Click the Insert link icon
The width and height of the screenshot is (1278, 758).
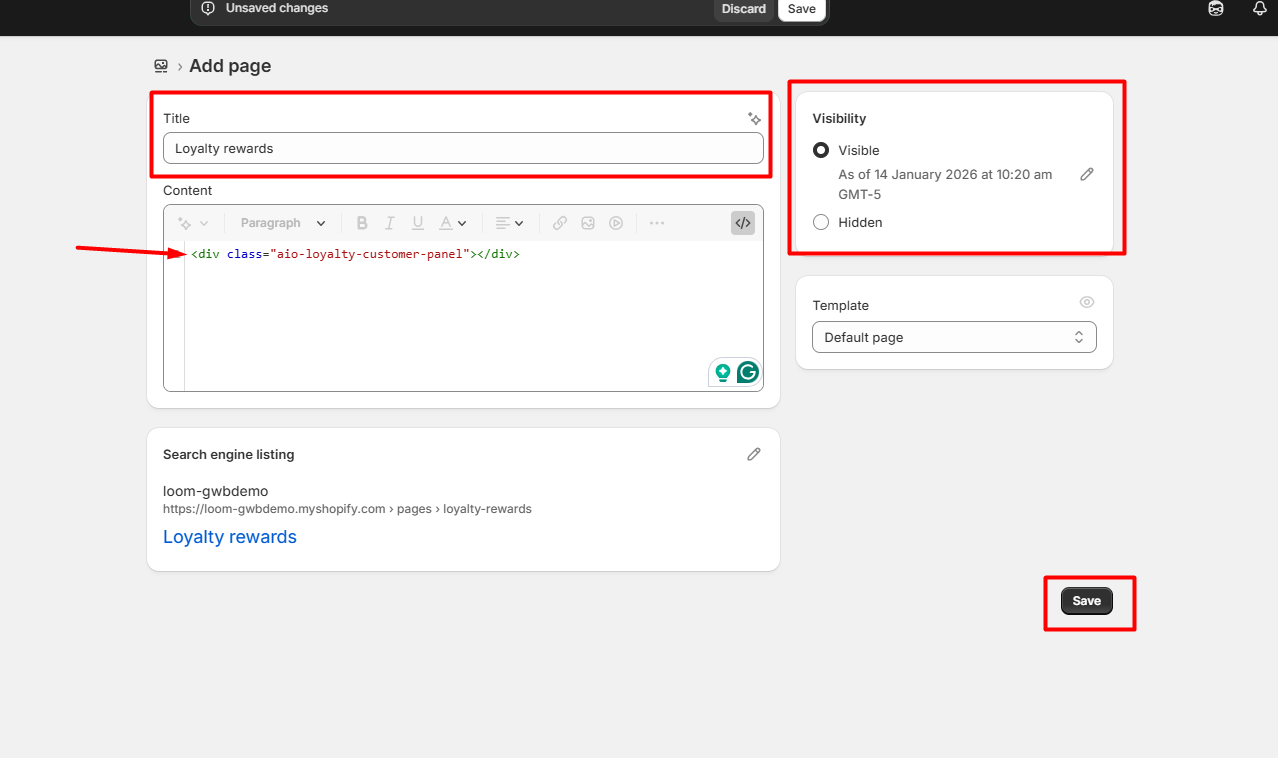[x=560, y=223]
